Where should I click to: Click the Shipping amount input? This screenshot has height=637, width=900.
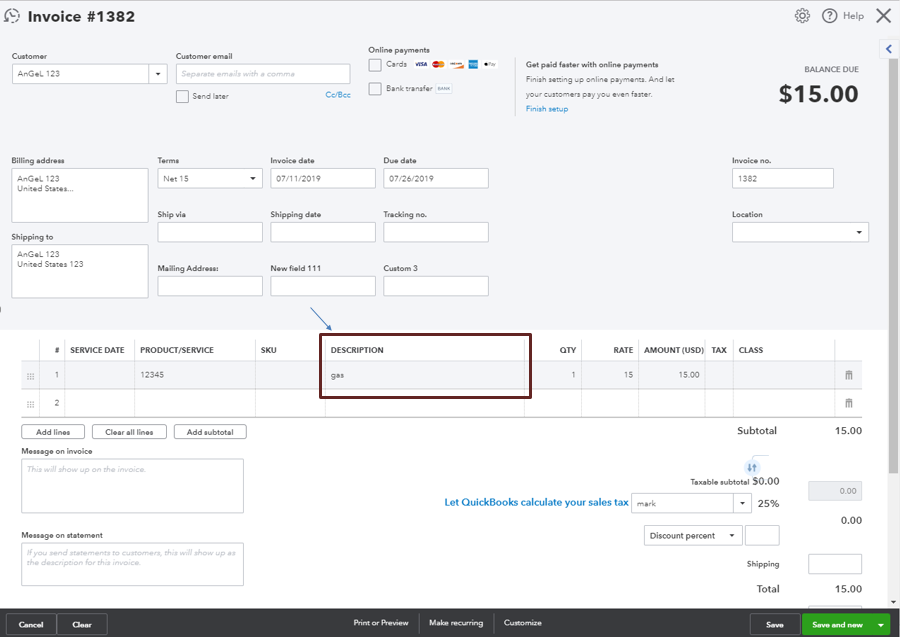(x=835, y=564)
